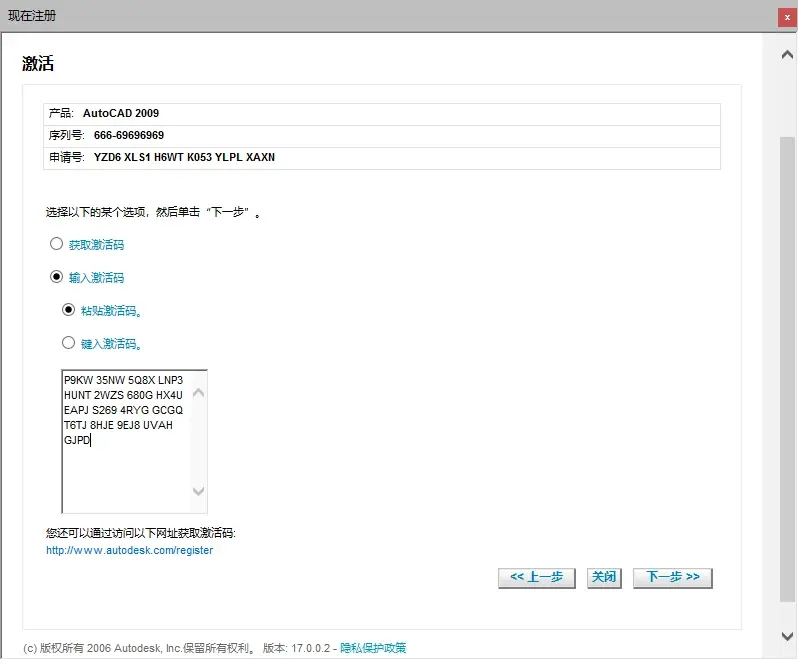
Task: Click the code line T6TJ 8HJE 9EJ8 UVAH
Action: point(118,425)
